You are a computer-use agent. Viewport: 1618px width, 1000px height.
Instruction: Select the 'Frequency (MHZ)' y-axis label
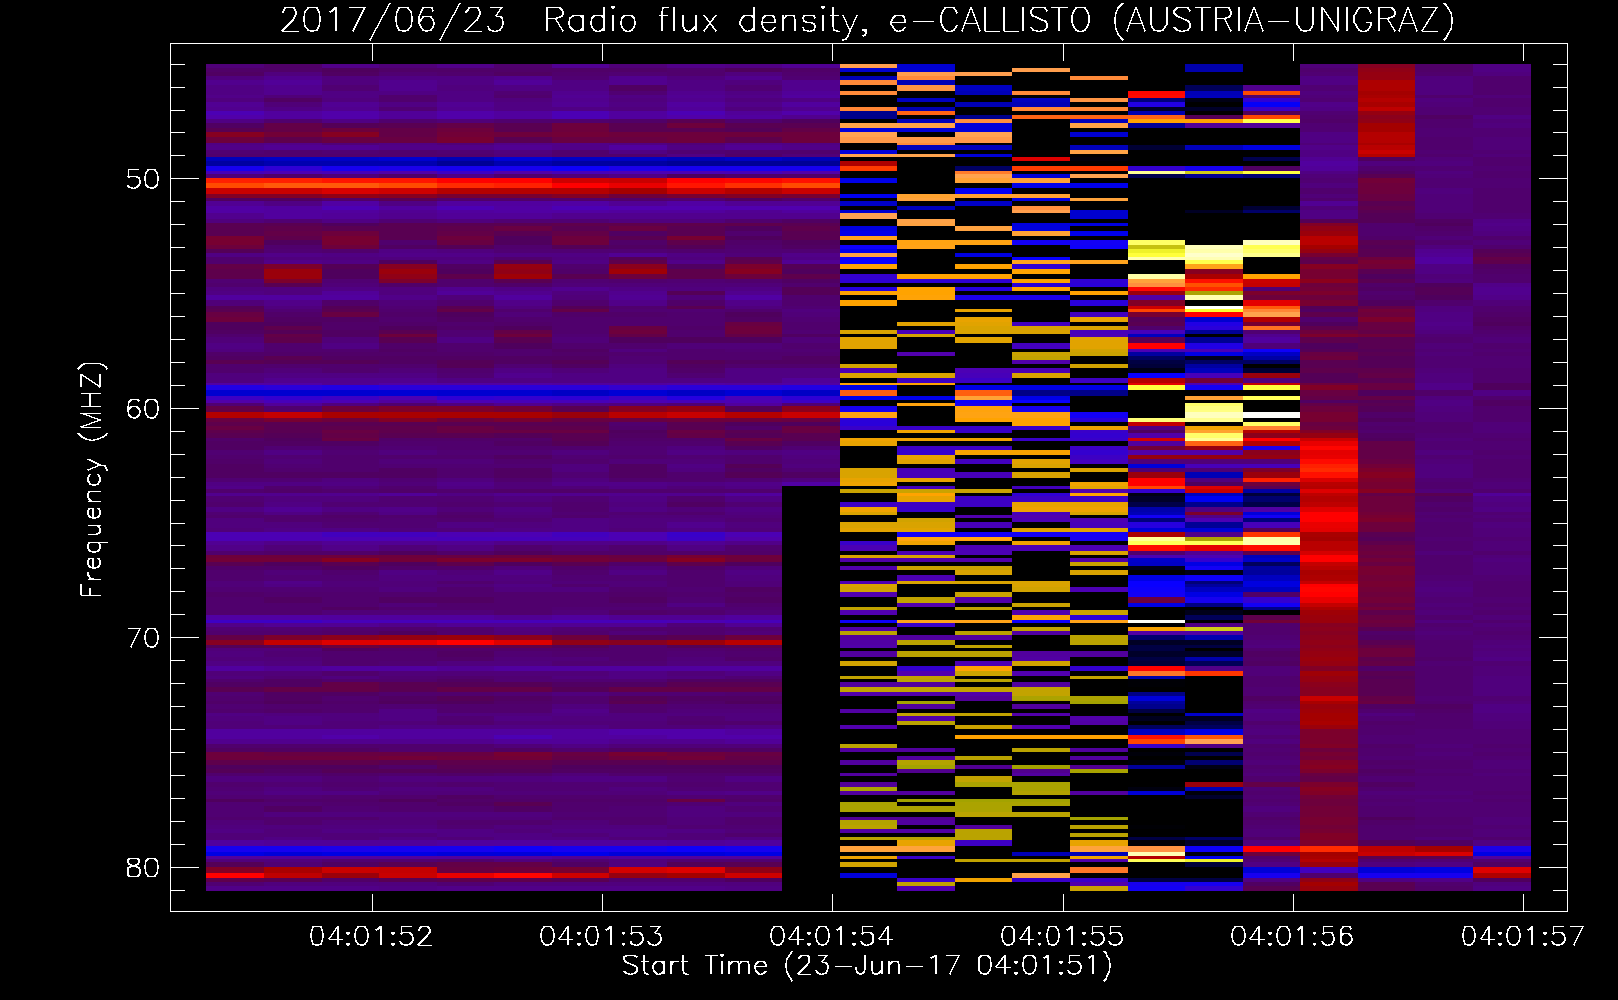(92, 480)
